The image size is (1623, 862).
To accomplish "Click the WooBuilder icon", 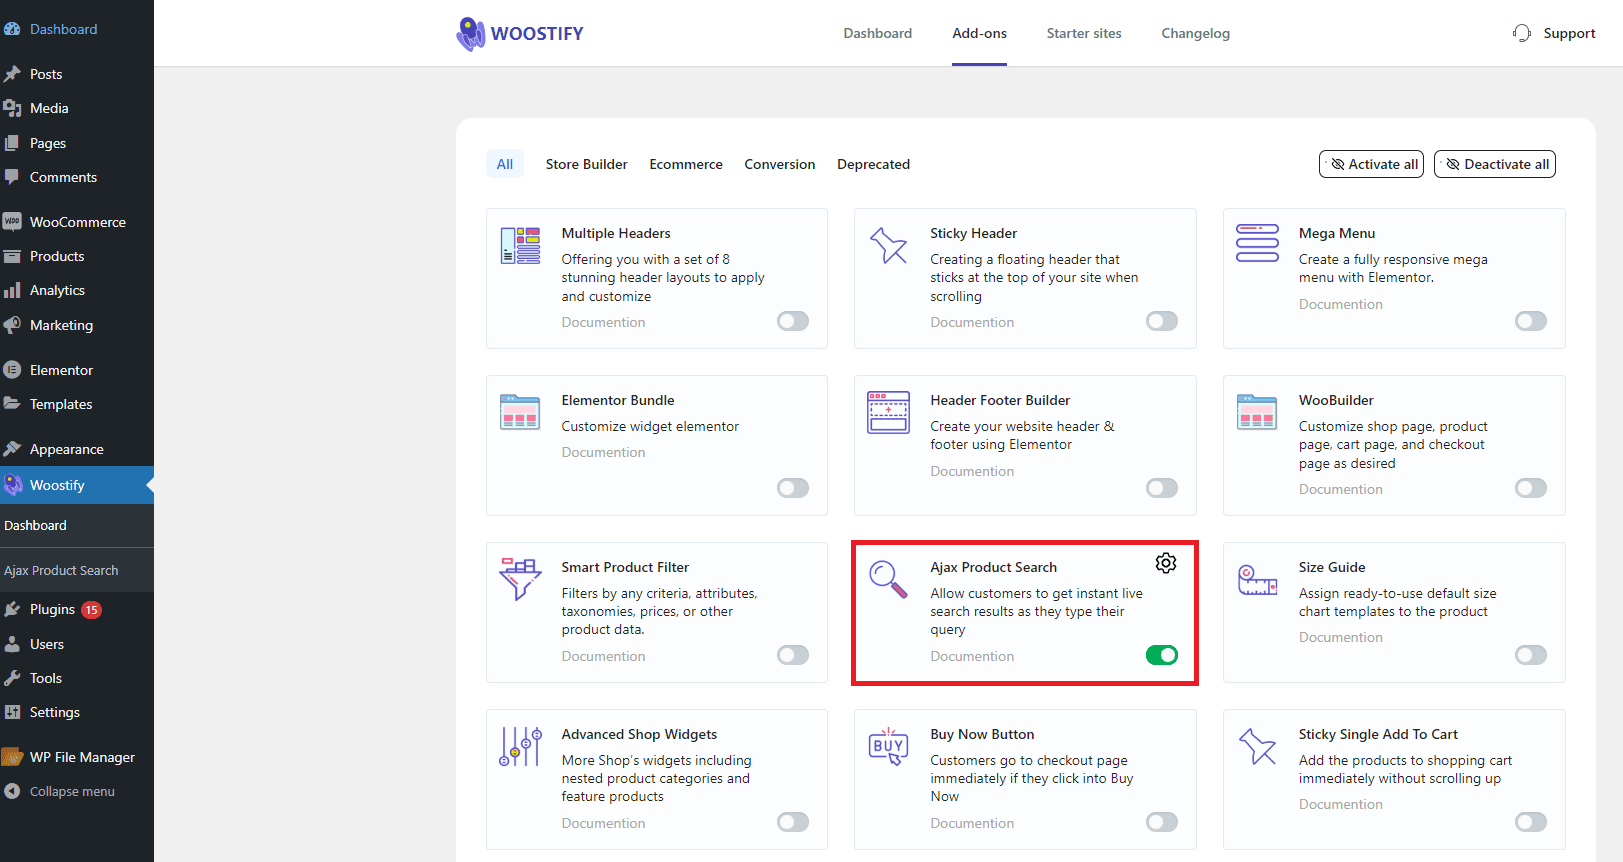I will [x=1257, y=411].
